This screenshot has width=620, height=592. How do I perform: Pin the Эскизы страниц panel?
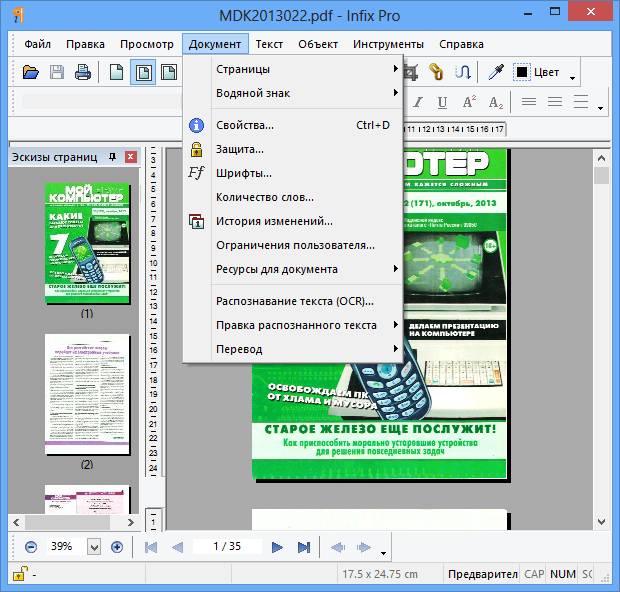(112, 157)
